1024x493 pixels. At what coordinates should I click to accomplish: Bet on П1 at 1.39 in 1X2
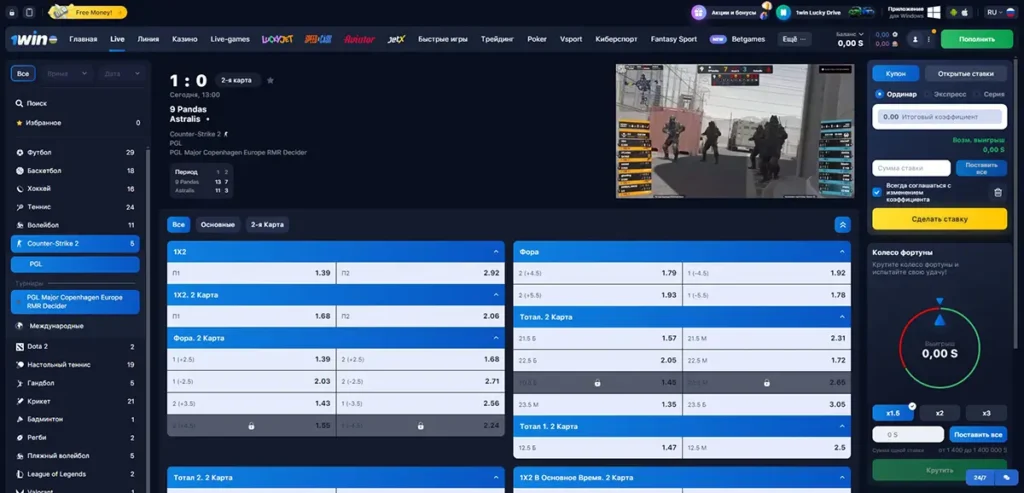[x=251, y=273]
